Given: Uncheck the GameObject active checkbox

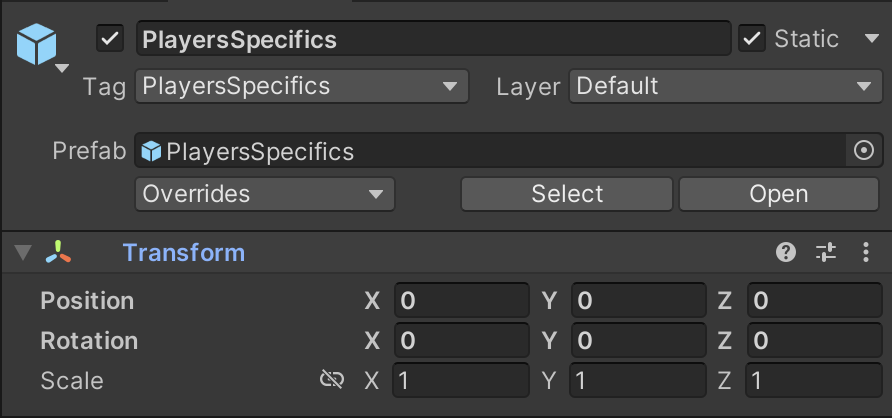Looking at the screenshot, I should click(110, 39).
